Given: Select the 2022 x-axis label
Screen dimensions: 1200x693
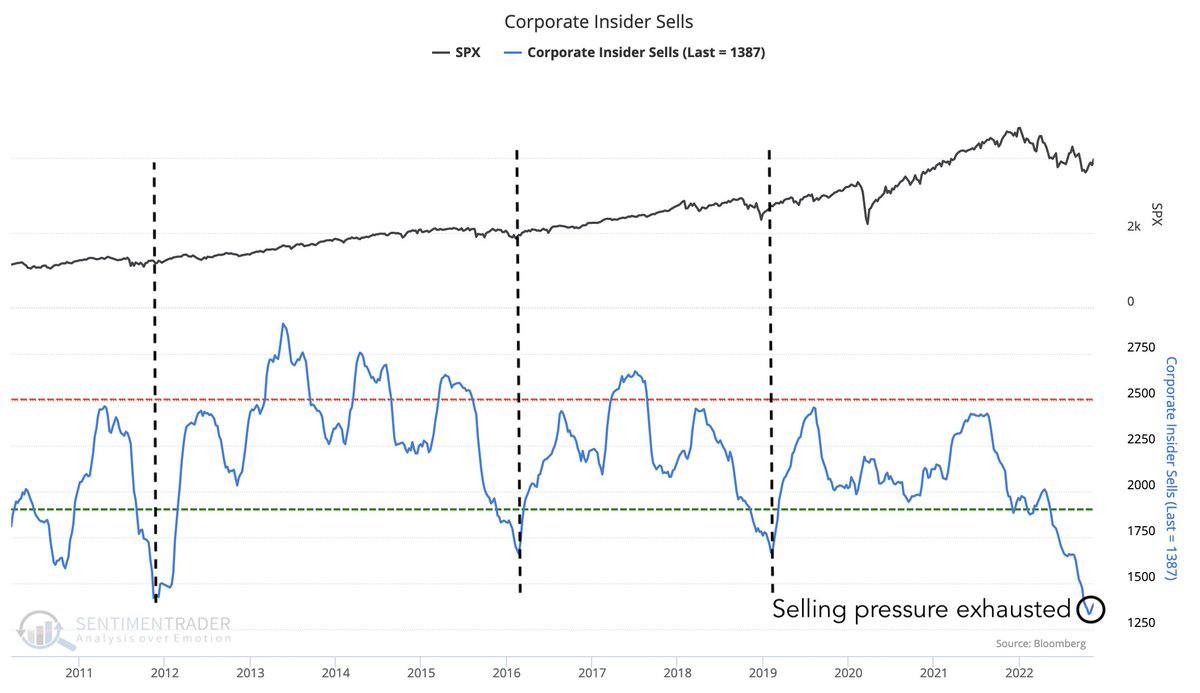Looking at the screenshot, I should 1019,672.
